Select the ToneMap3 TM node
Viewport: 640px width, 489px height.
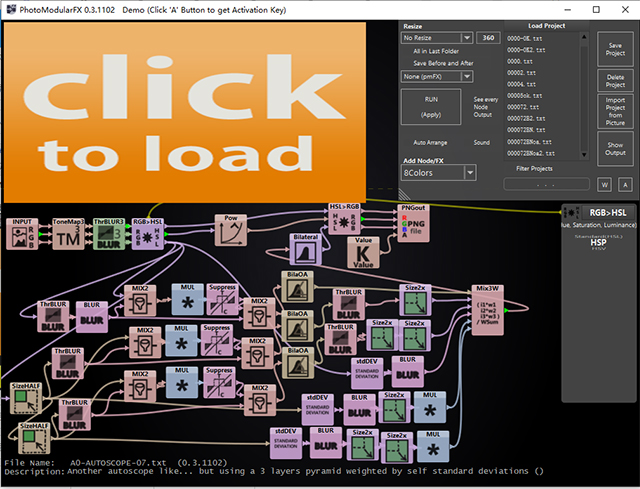68,234
